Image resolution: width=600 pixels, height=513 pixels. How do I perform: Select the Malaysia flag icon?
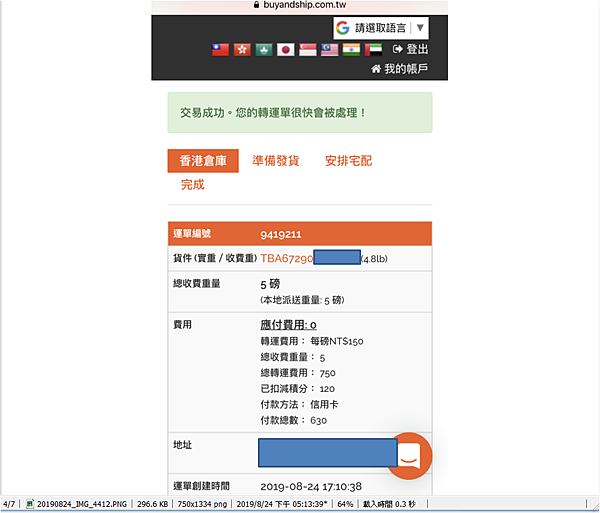pyautogui.click(x=329, y=50)
